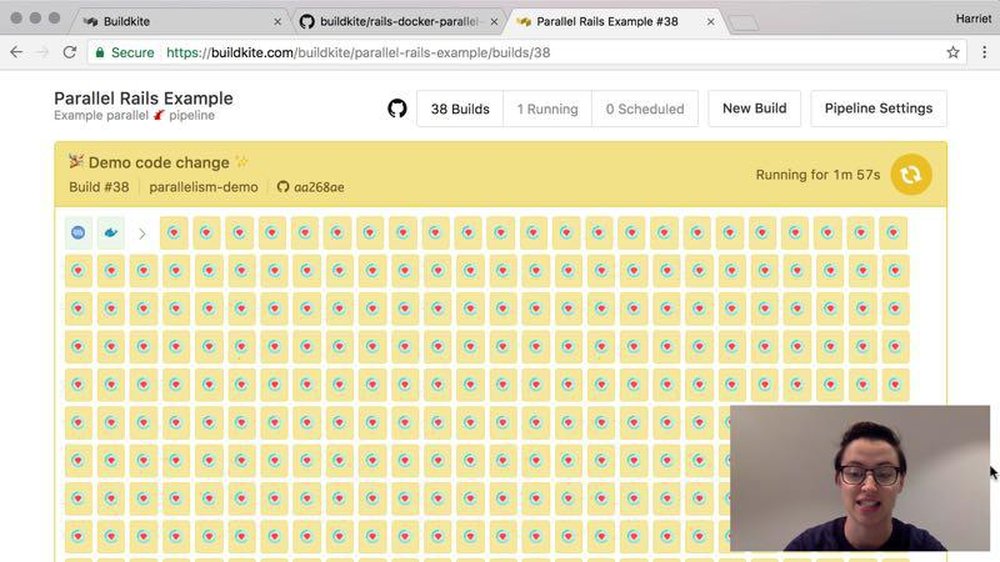This screenshot has height=562, width=1000.
Task: Close the buildkite/rails-docker-parallel tab
Action: [x=494, y=22]
